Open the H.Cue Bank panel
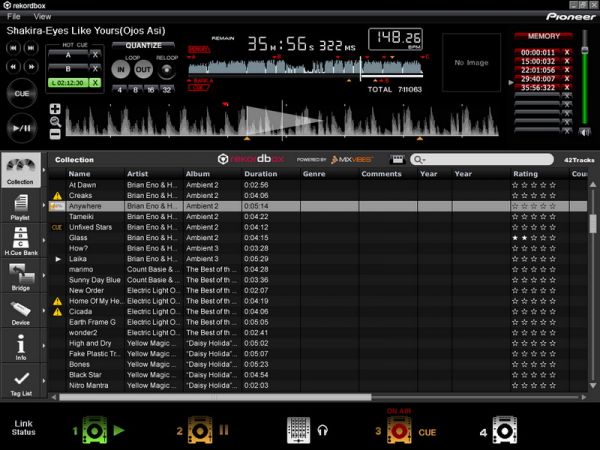Screen dimensions: 600x450 pos(21,241)
